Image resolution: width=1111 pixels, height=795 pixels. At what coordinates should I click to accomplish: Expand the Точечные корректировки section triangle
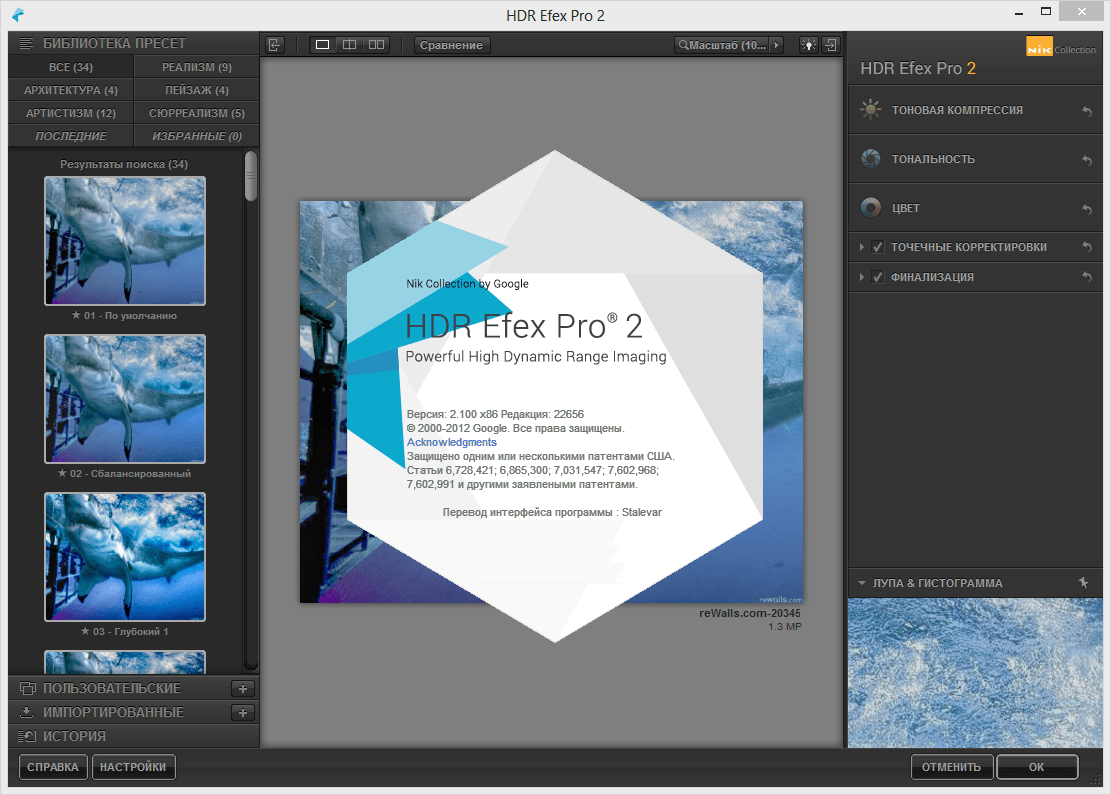862,247
